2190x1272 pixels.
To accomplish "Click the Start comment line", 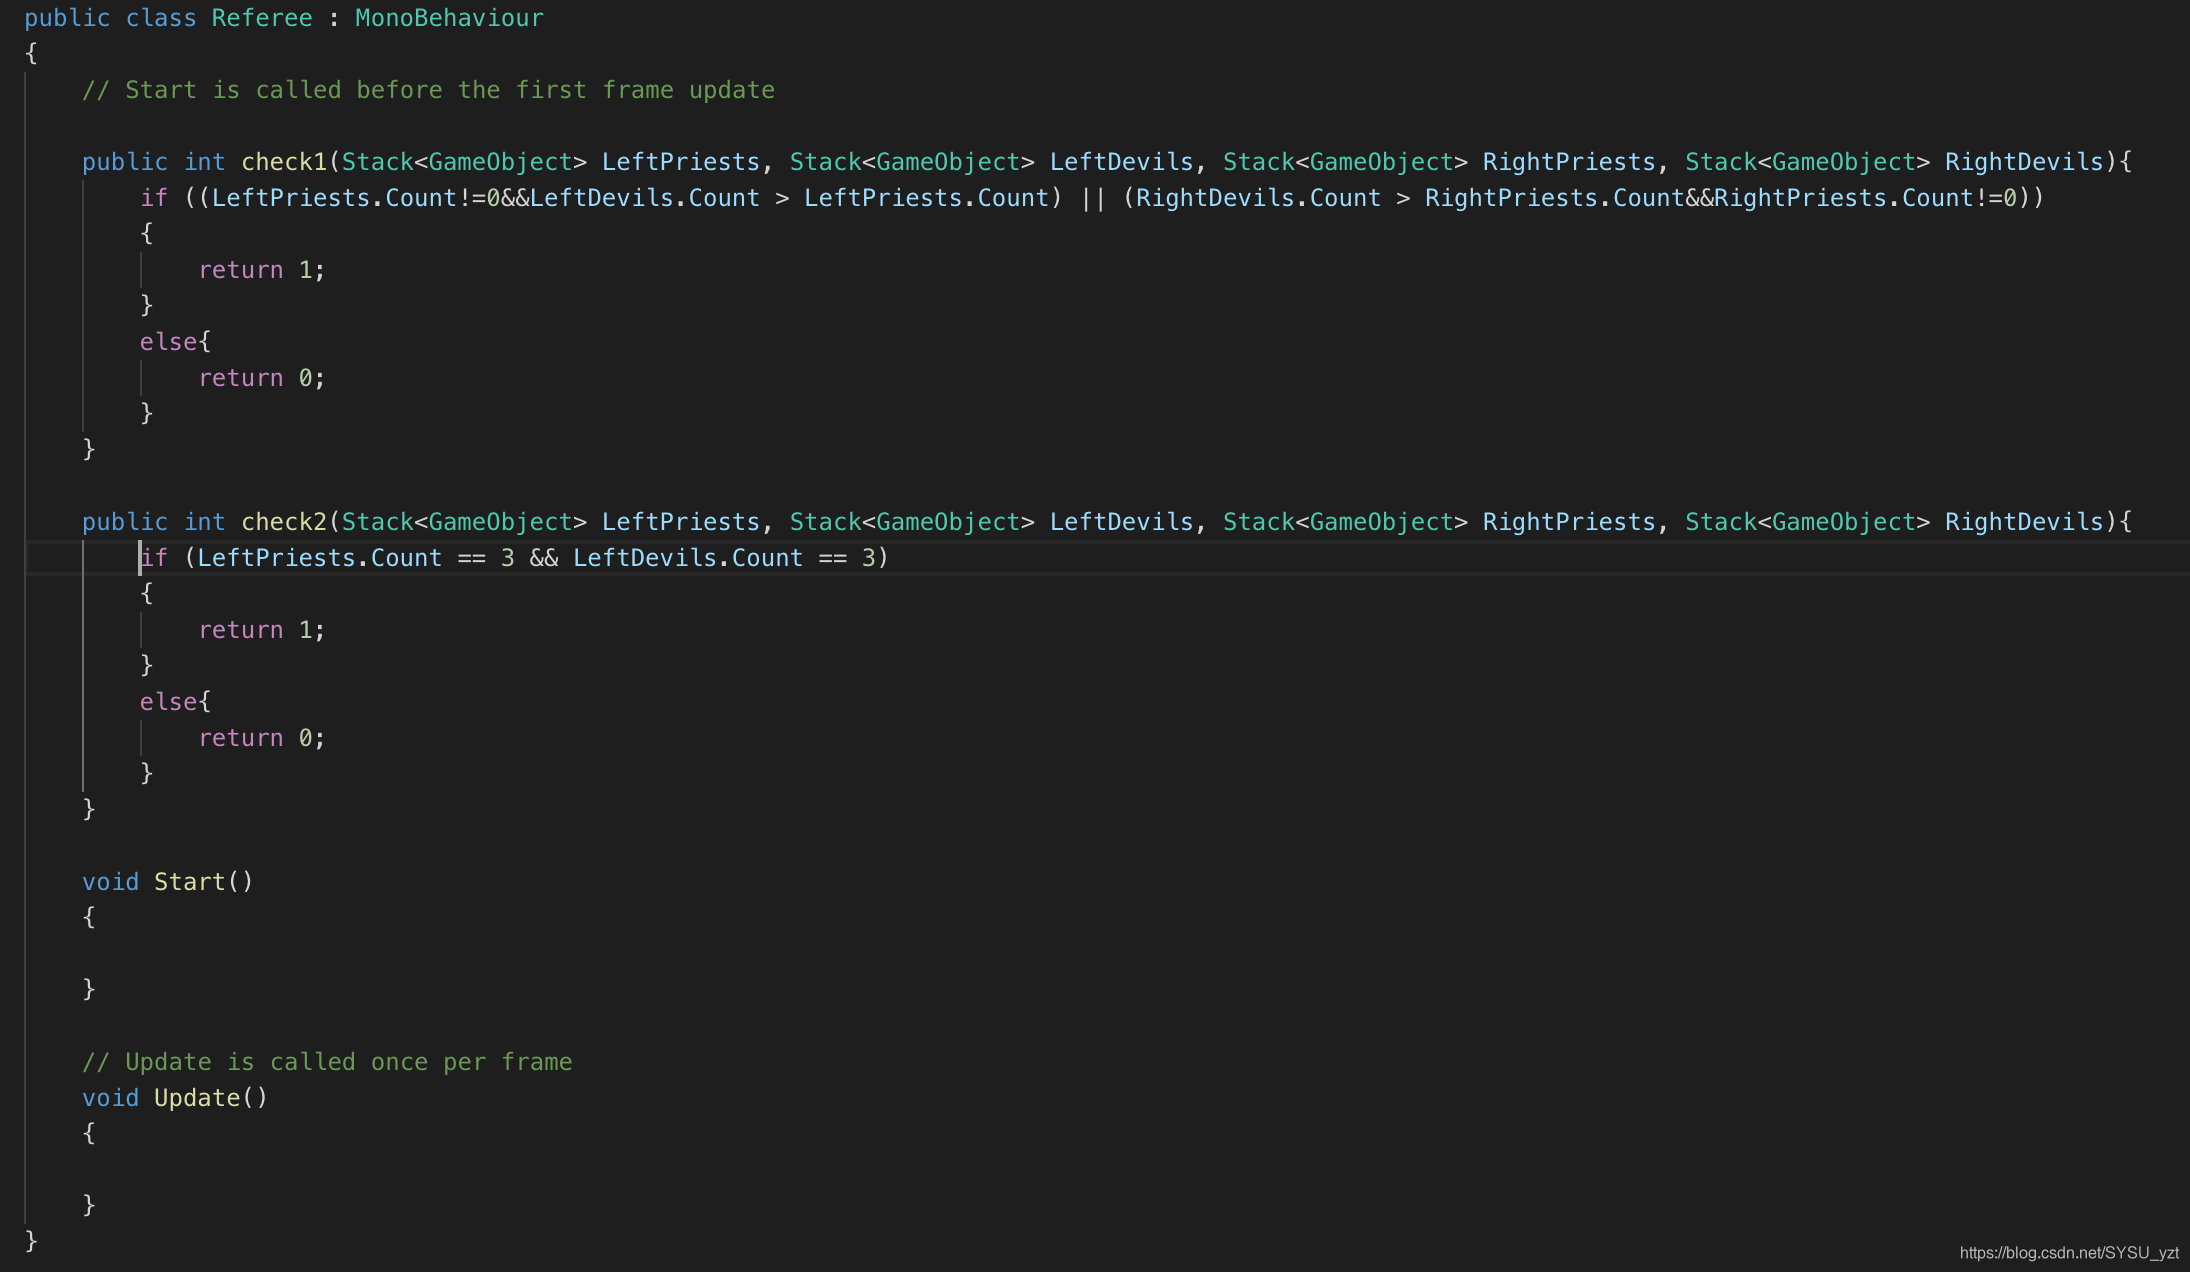I will [428, 90].
